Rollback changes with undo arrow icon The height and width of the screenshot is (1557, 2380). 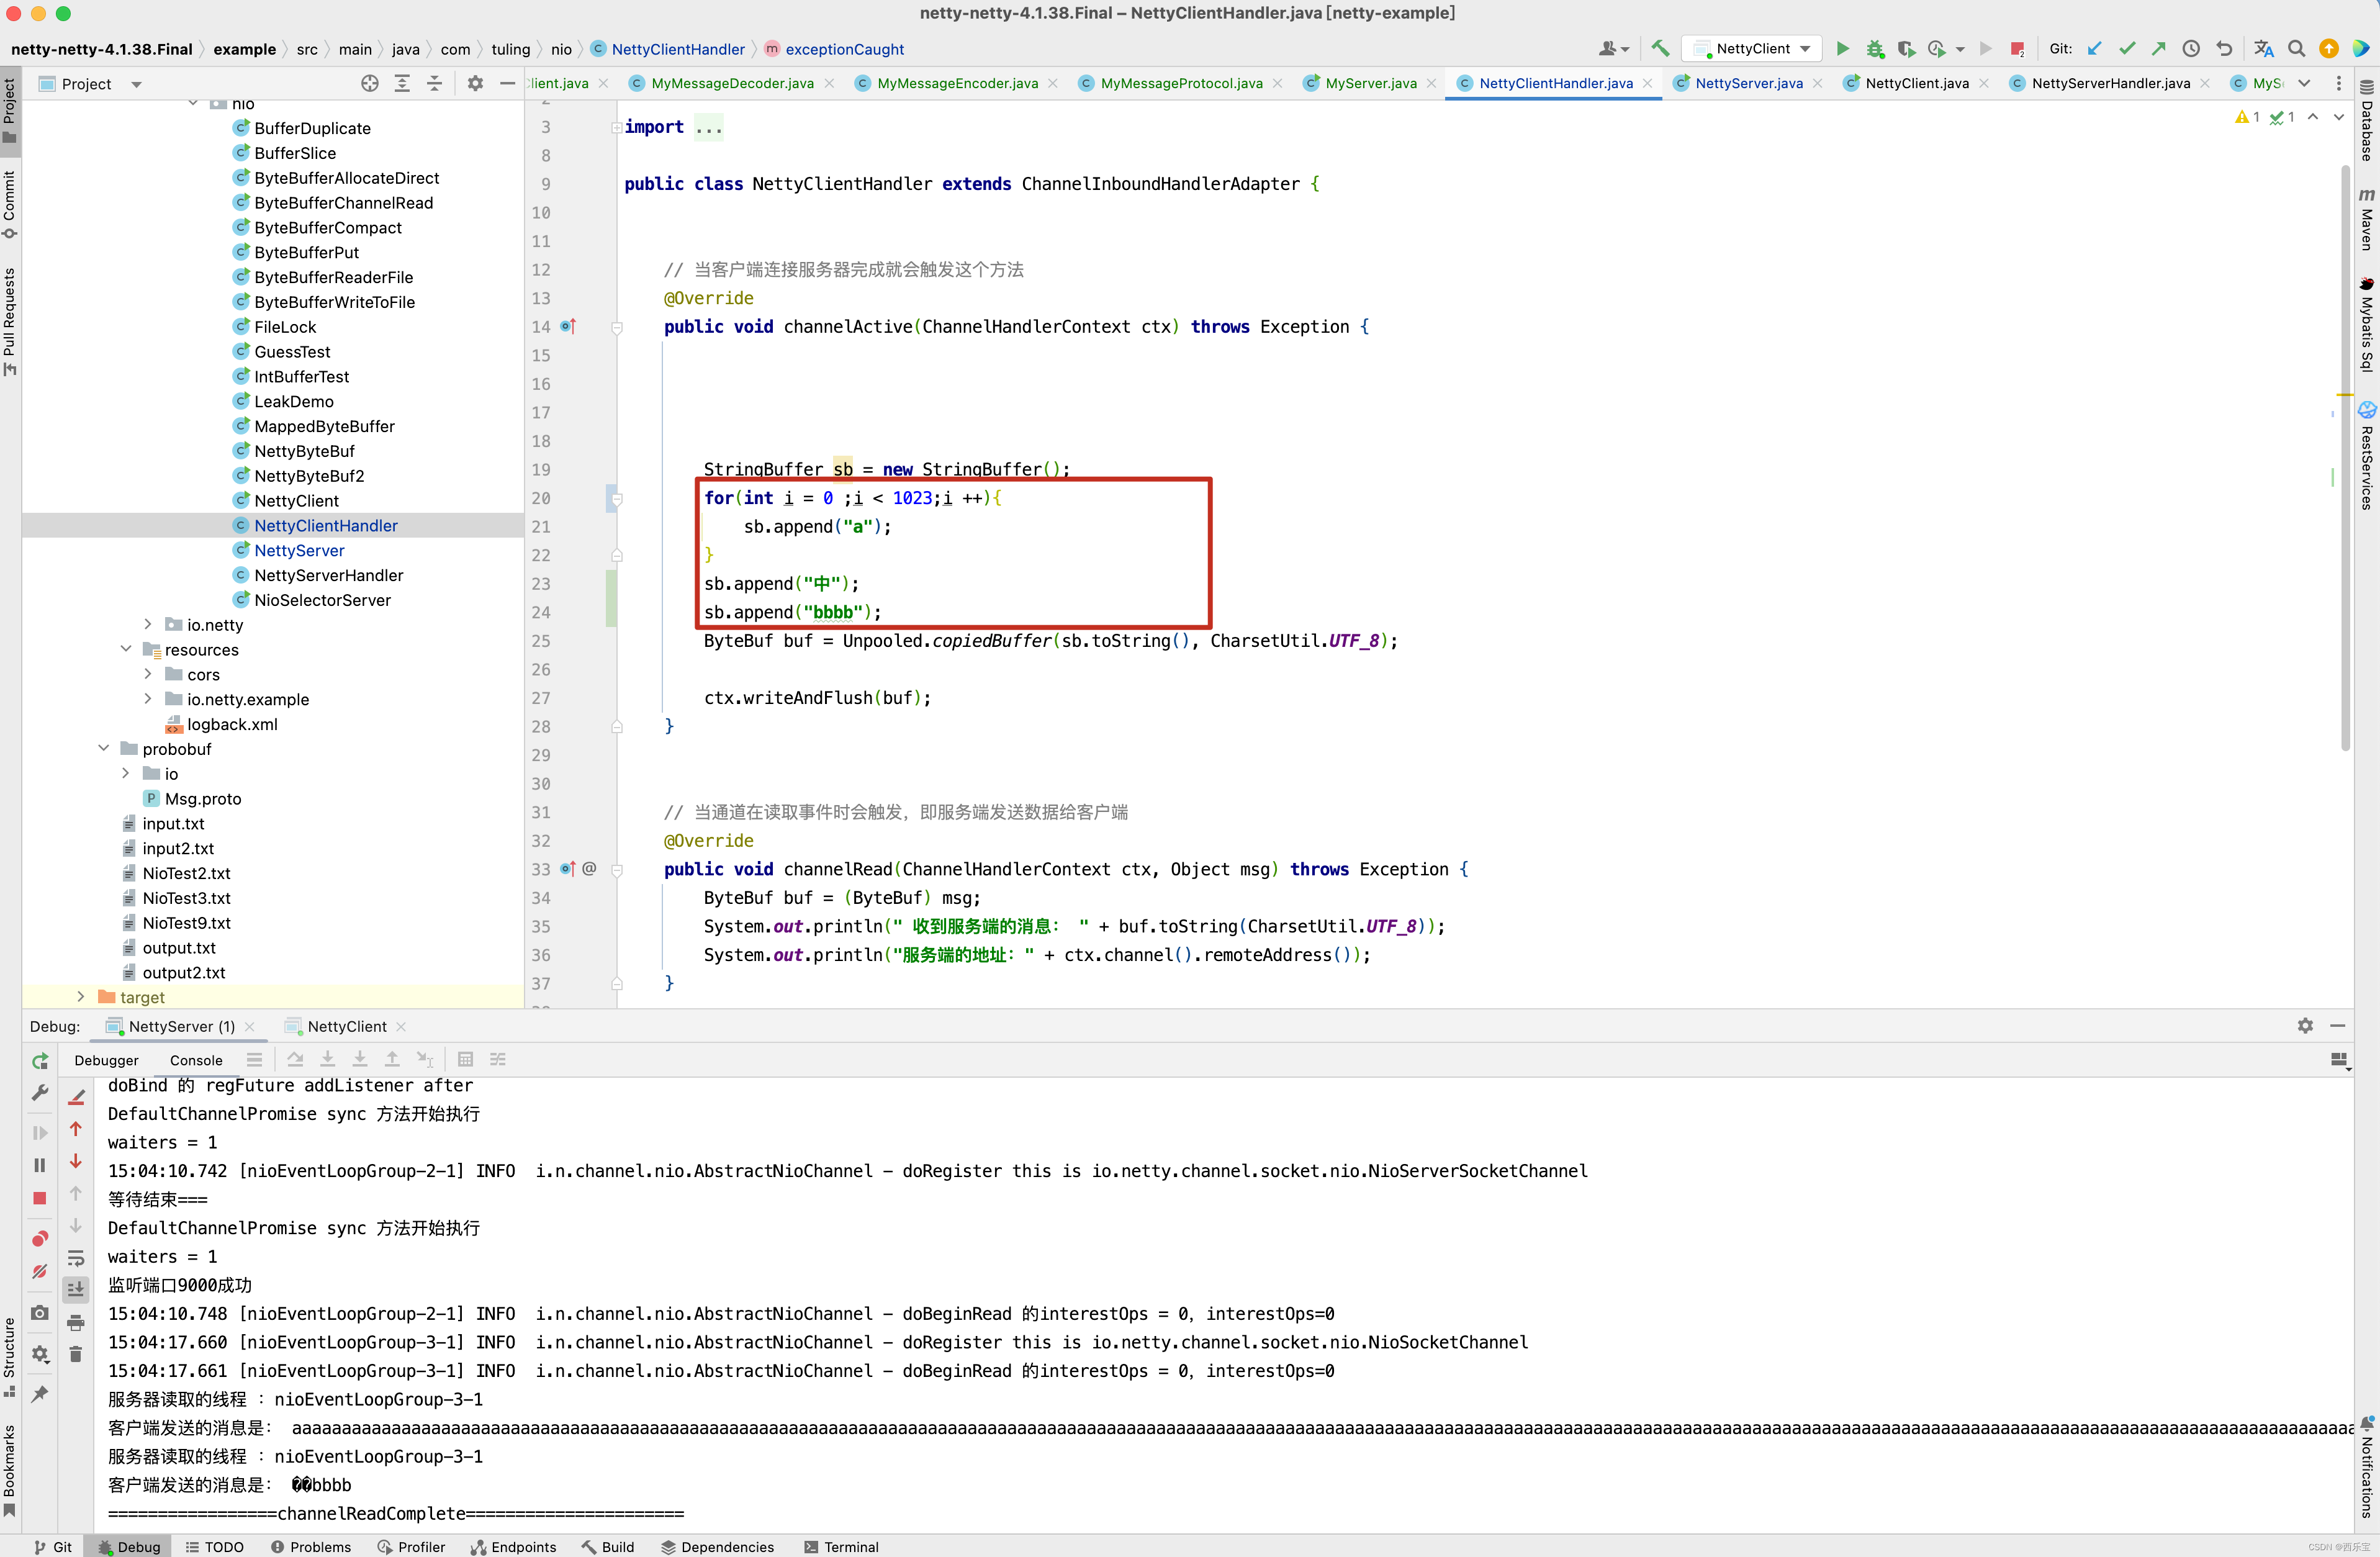pyautogui.click(x=2224, y=48)
